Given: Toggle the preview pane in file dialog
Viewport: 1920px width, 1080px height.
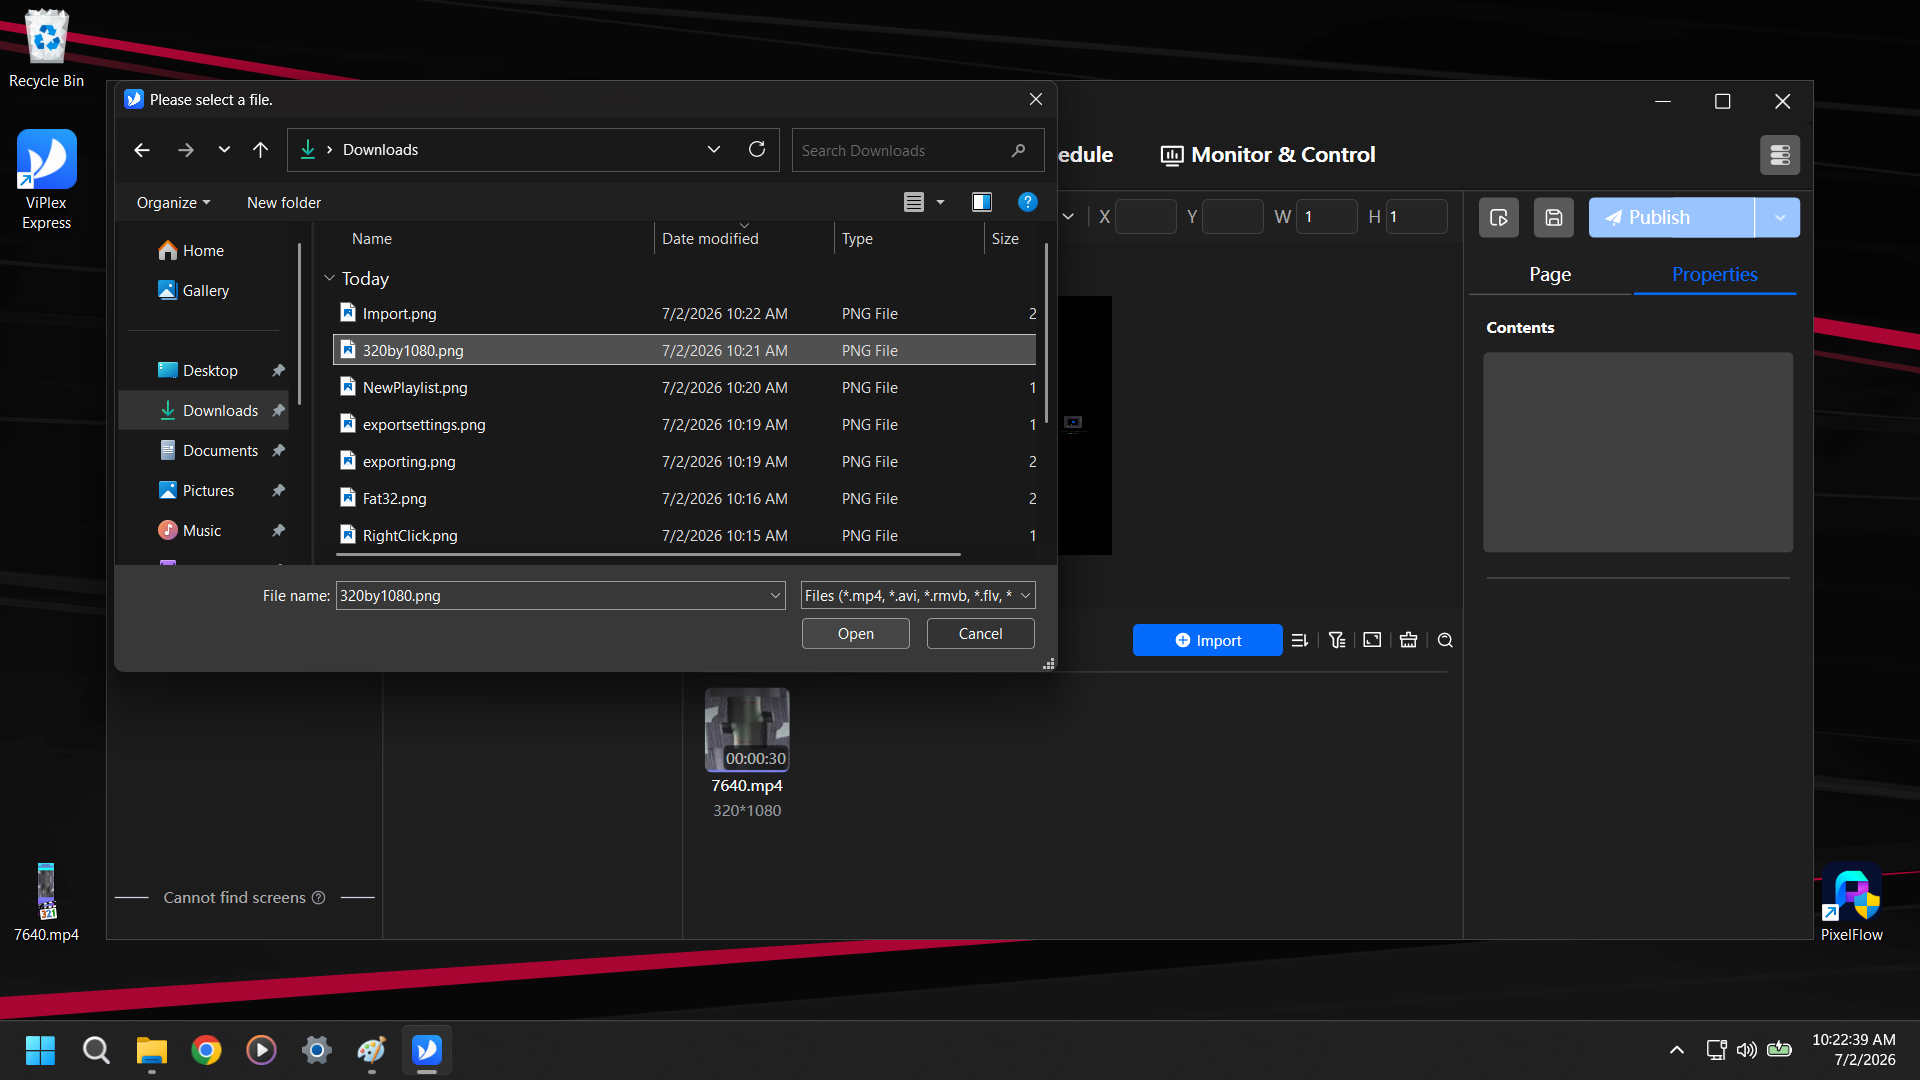Looking at the screenshot, I should (982, 202).
